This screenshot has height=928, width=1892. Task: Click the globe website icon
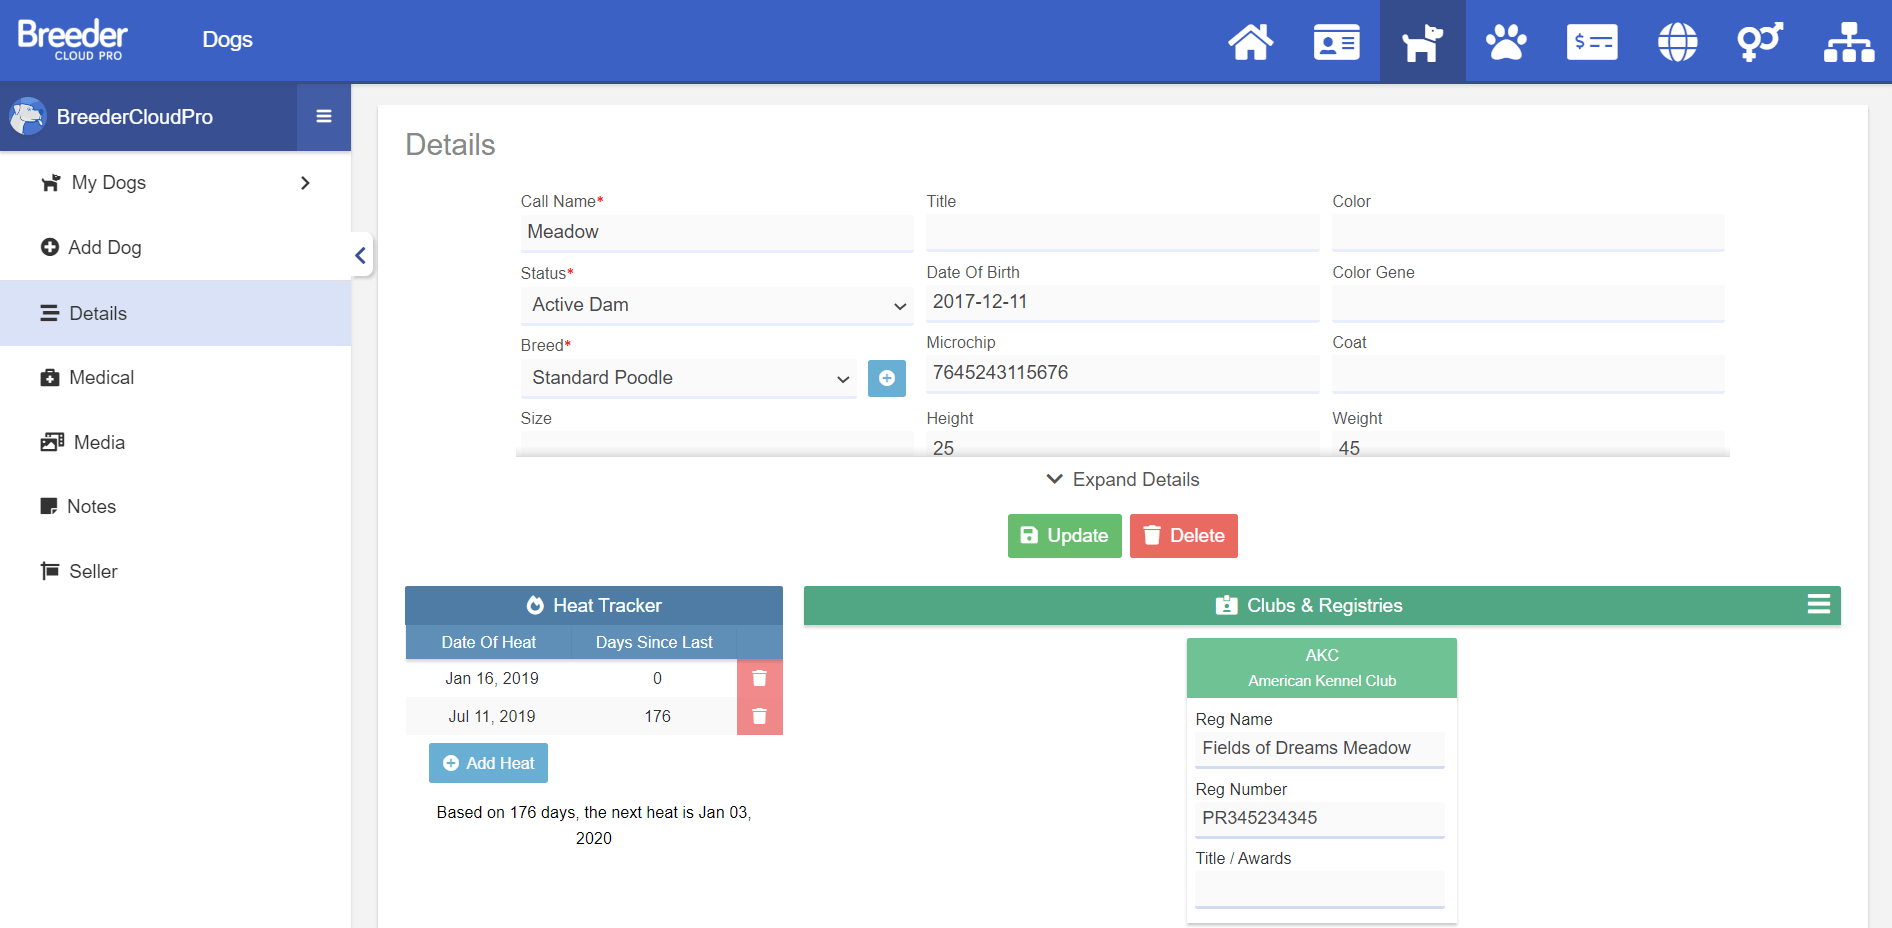1676,41
